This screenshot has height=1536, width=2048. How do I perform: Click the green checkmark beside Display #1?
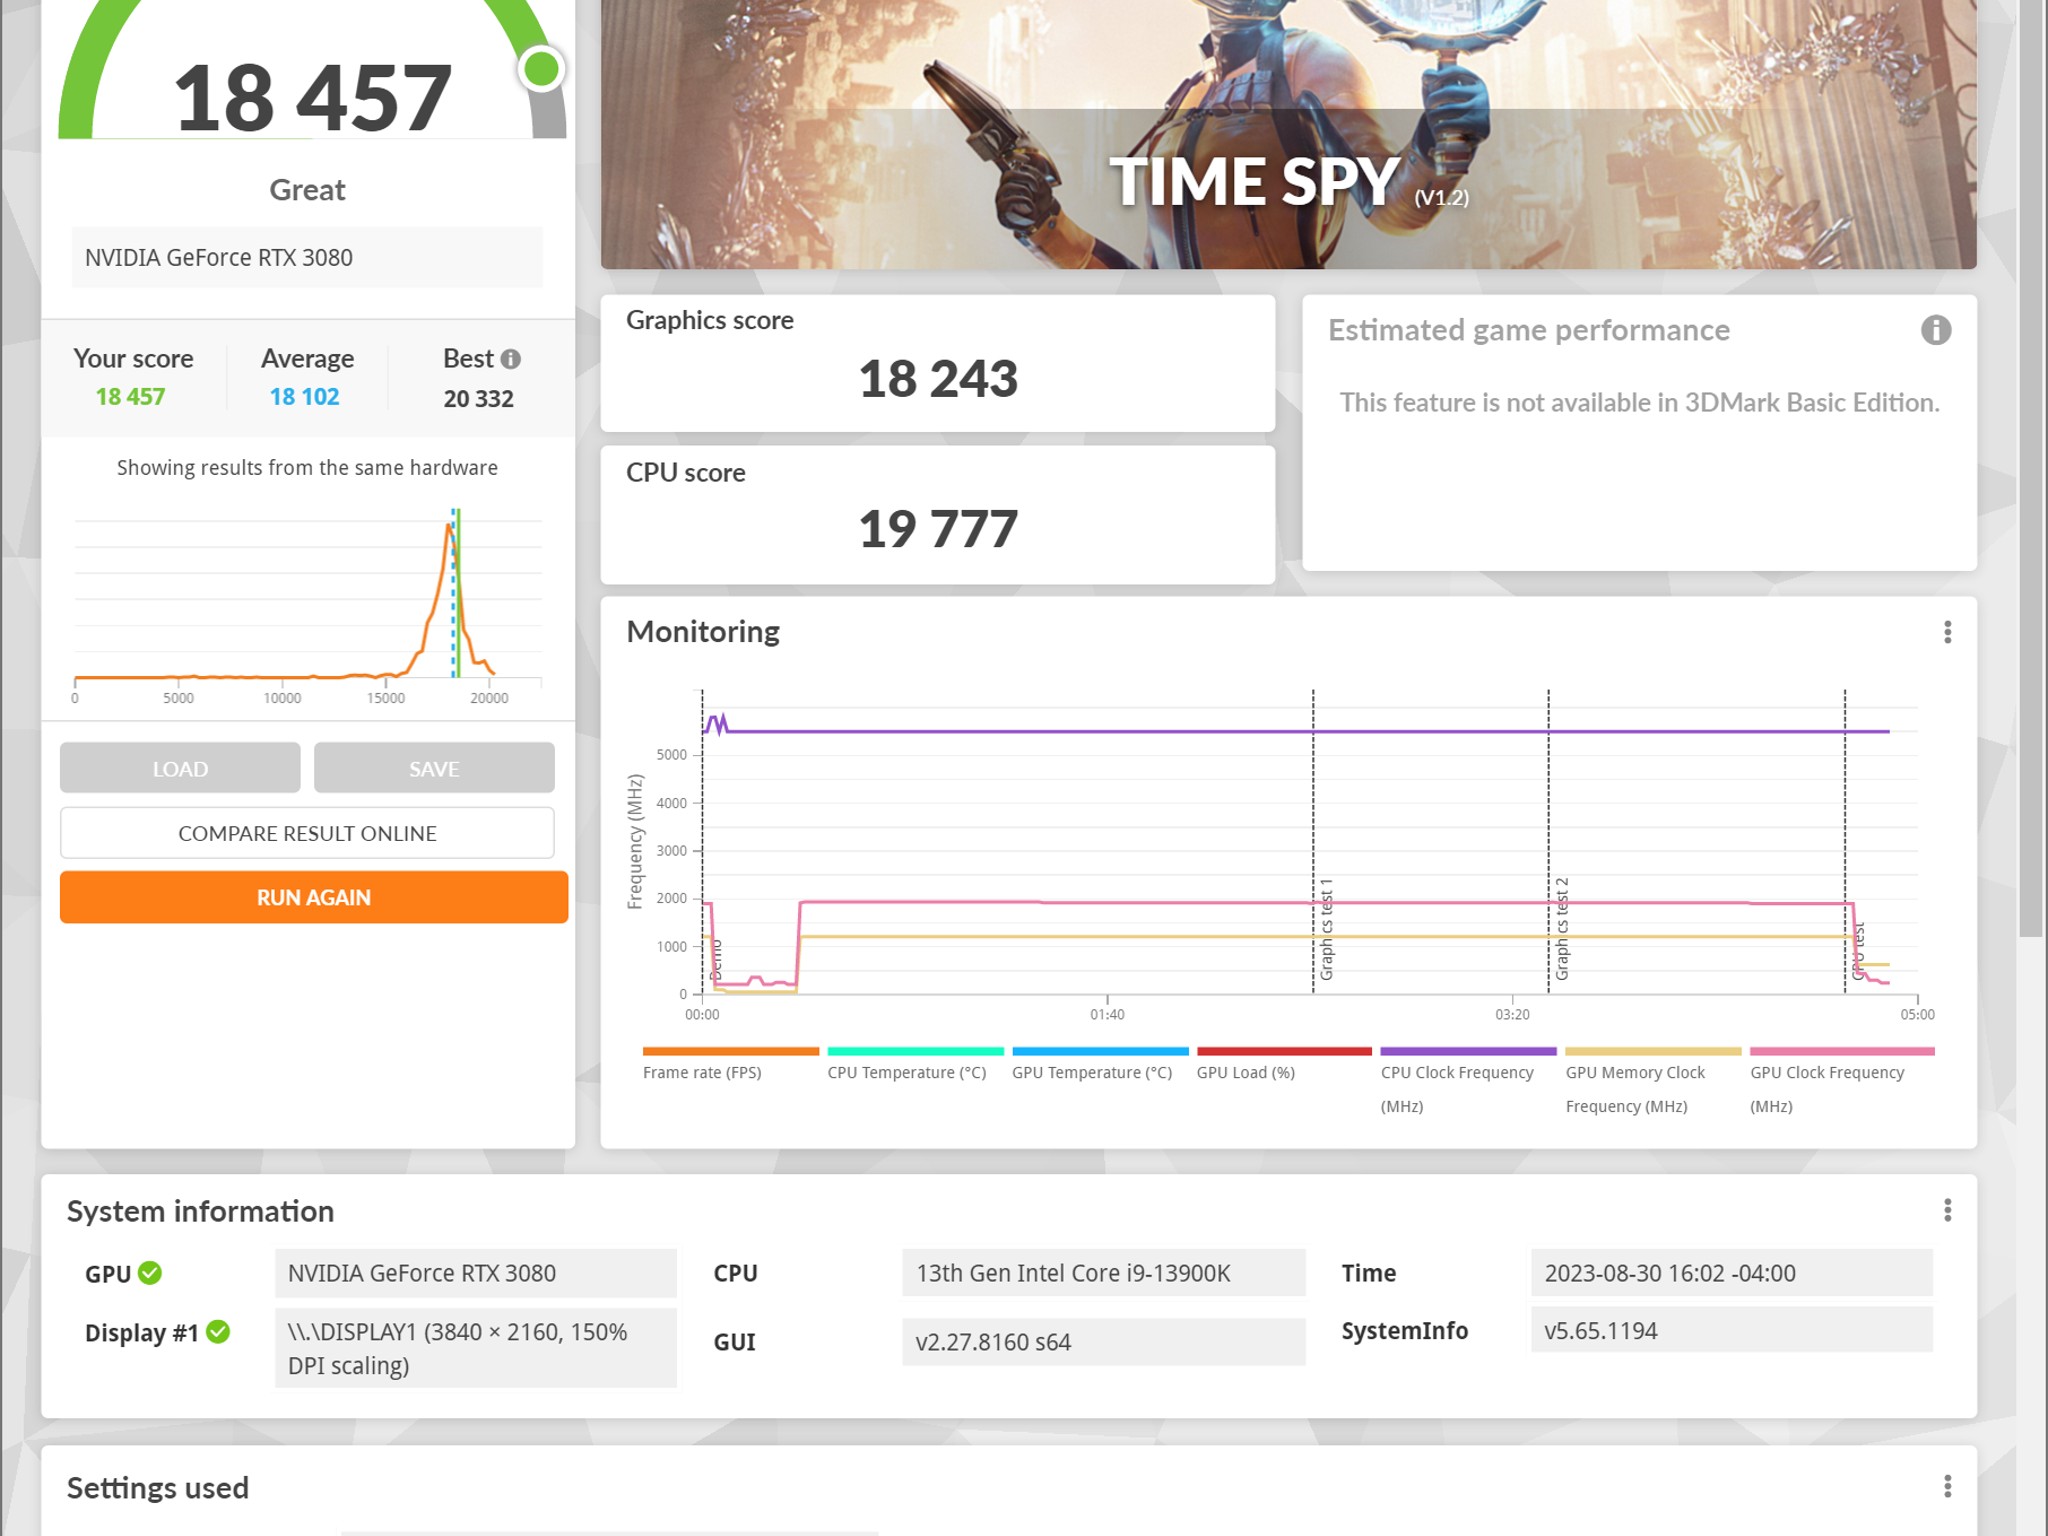point(219,1331)
